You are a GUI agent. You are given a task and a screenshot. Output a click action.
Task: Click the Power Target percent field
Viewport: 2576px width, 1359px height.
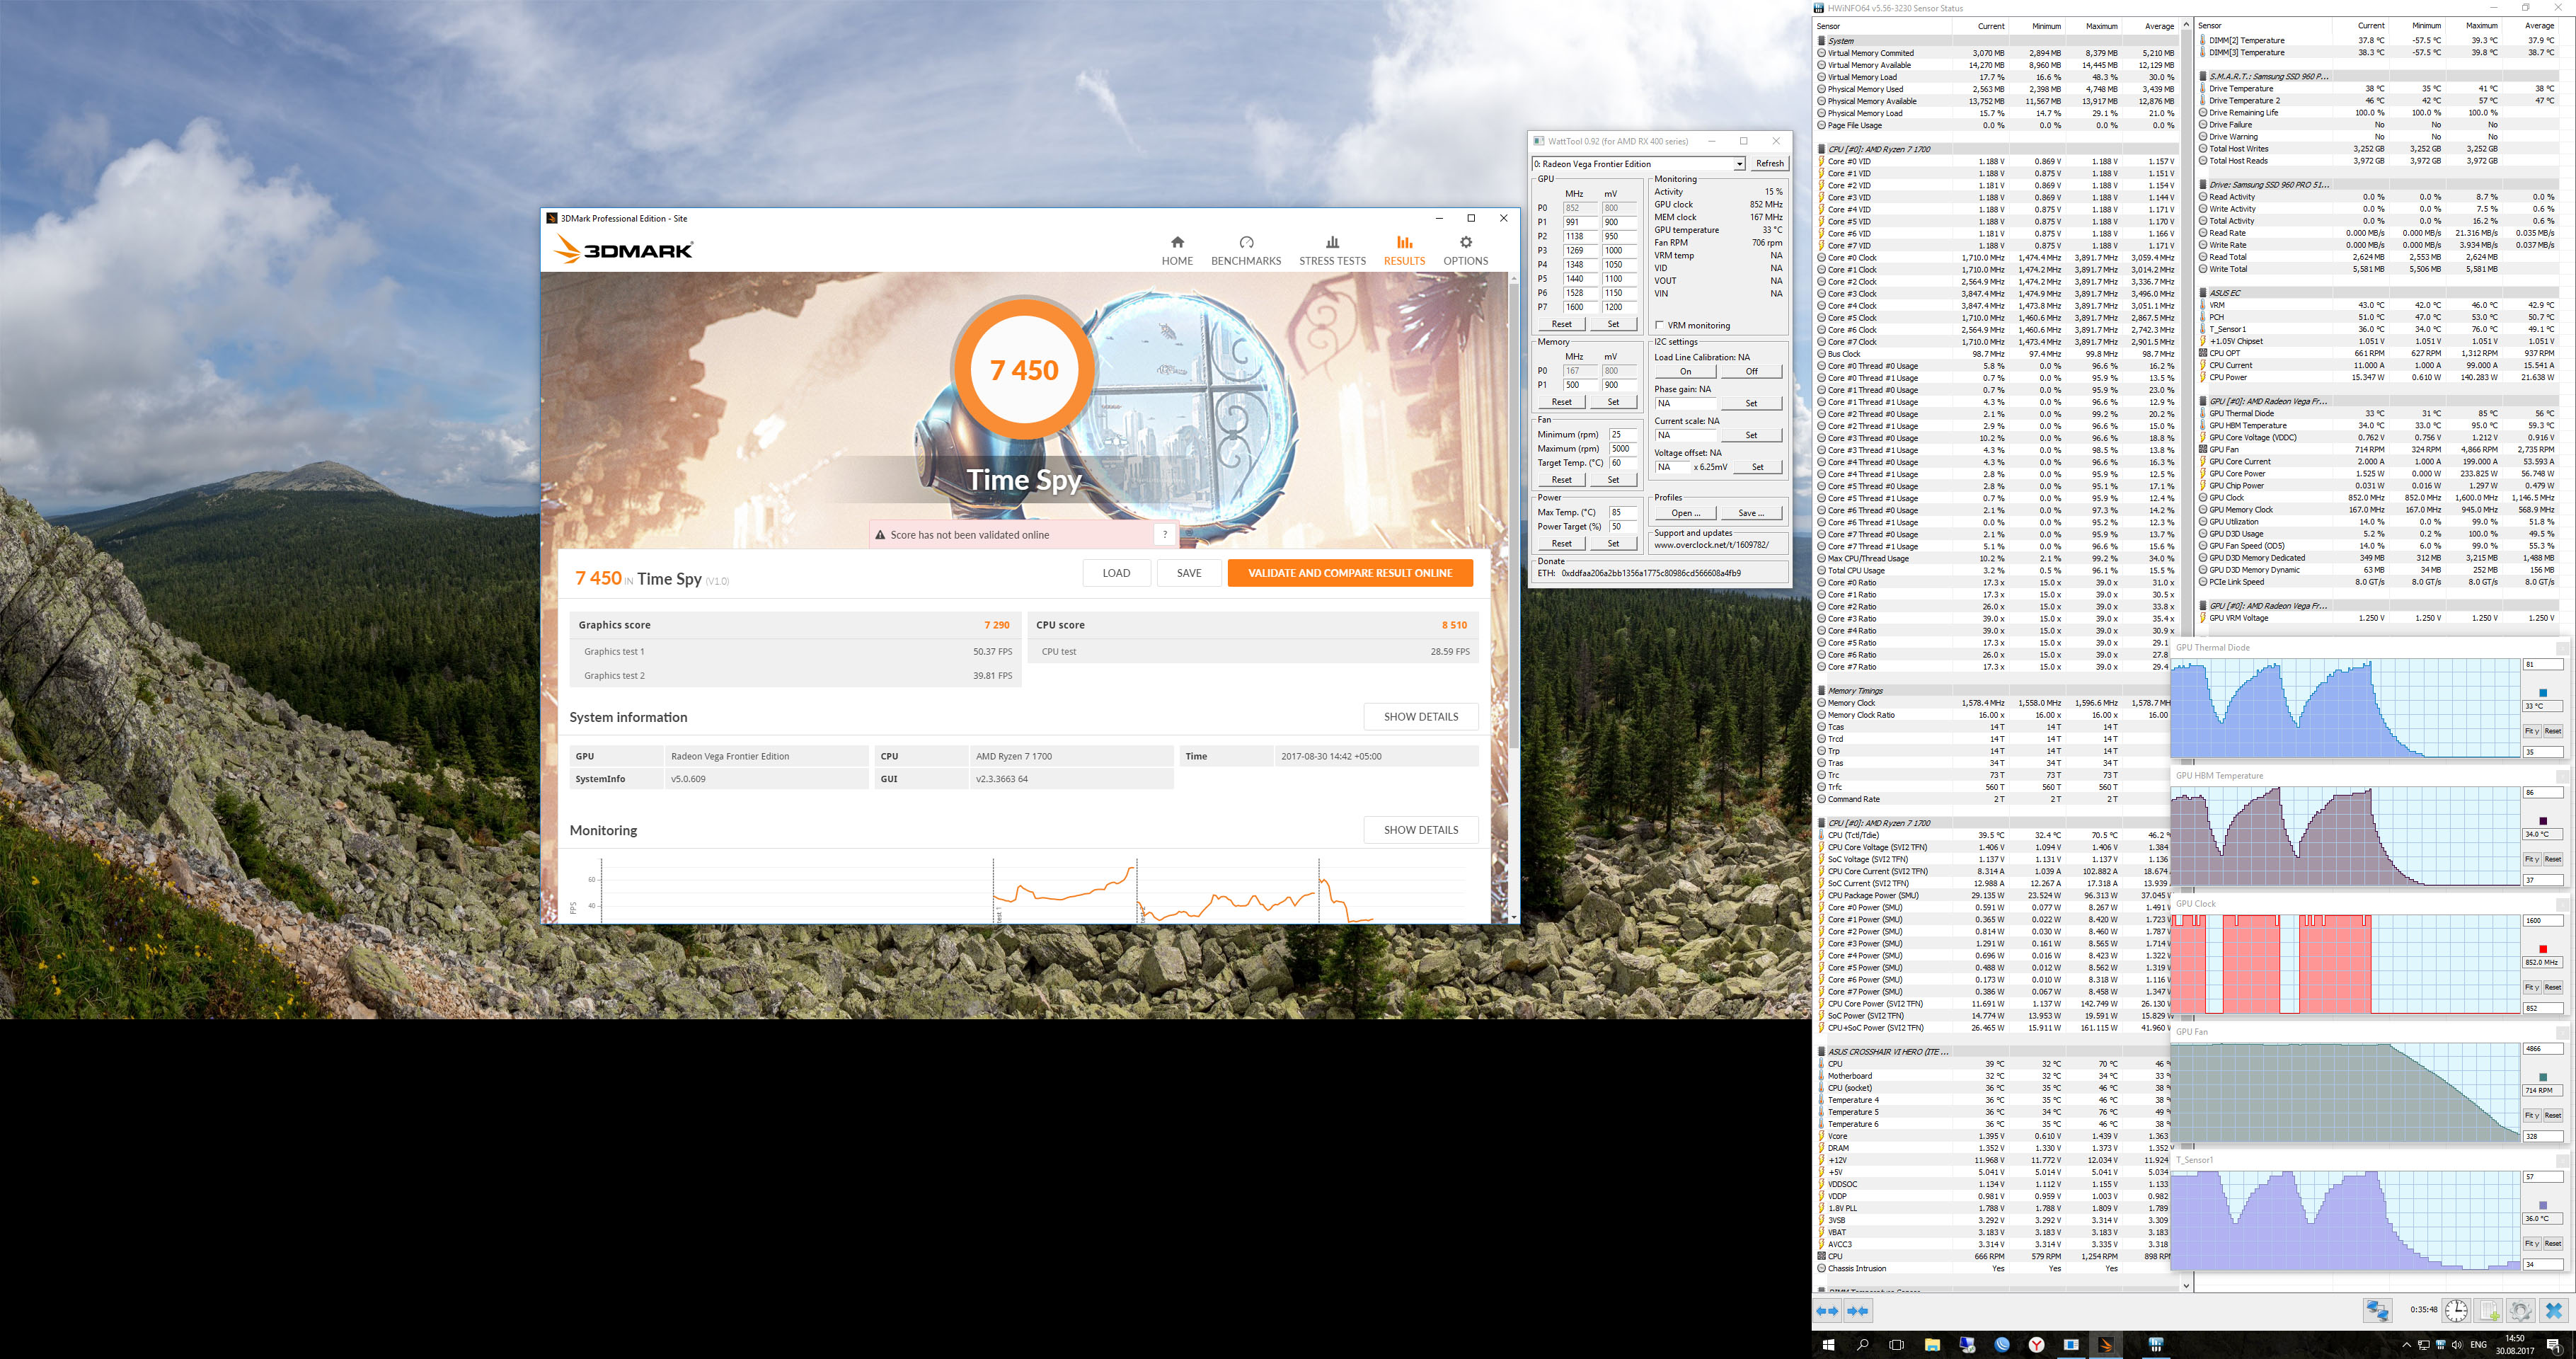[x=1622, y=526]
